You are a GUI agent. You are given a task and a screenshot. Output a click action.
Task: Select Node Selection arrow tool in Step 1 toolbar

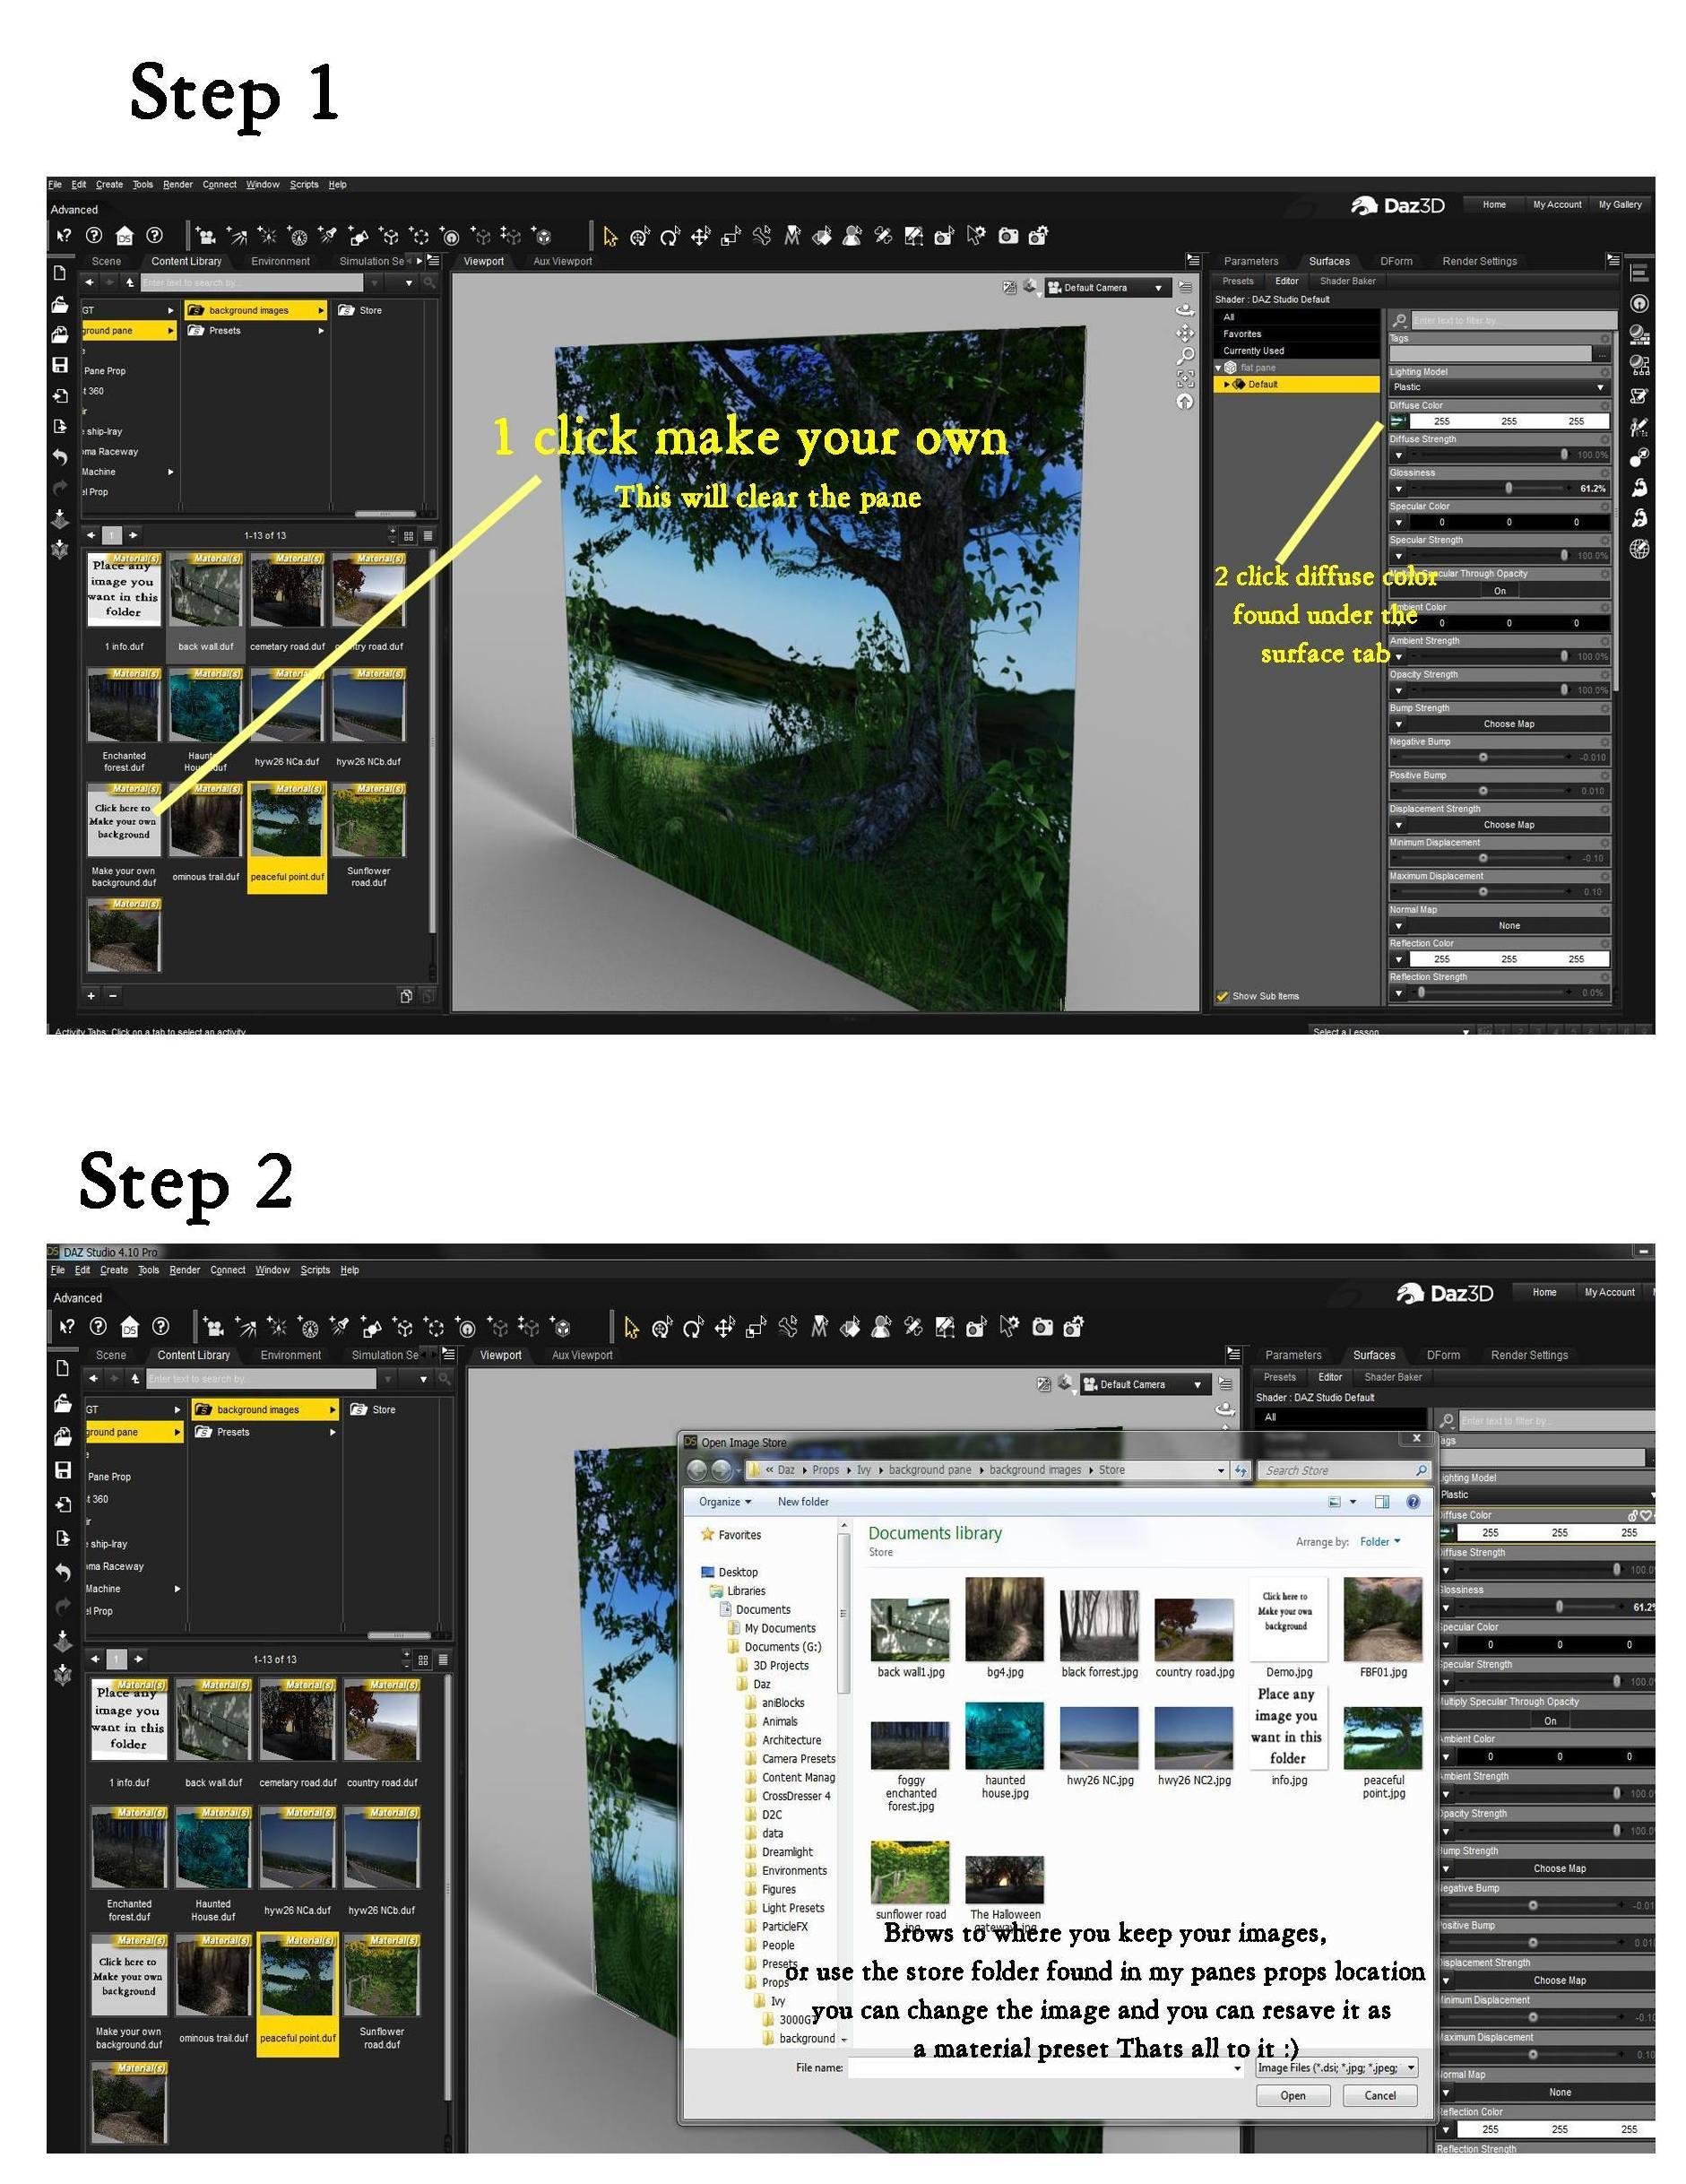coord(610,236)
